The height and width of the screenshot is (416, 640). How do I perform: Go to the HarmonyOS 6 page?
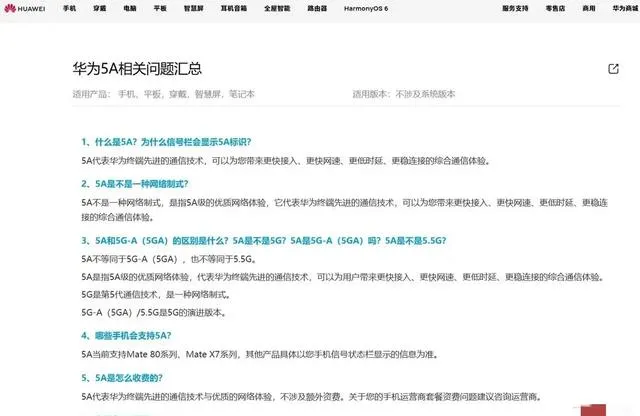(x=366, y=8)
